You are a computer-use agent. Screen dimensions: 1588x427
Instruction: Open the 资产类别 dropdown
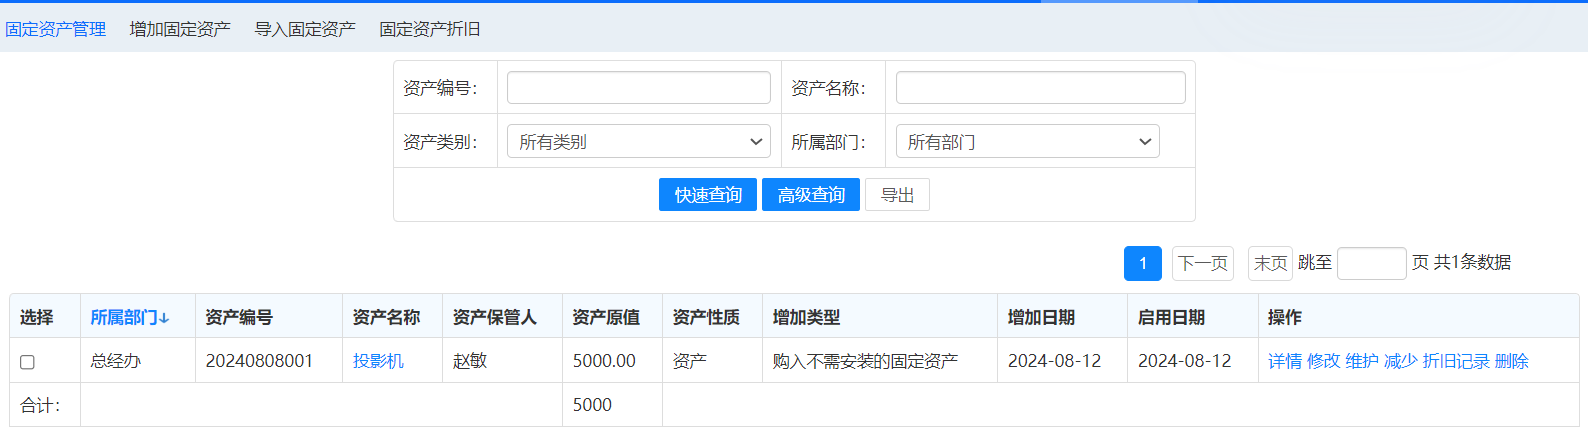pyautogui.click(x=638, y=142)
